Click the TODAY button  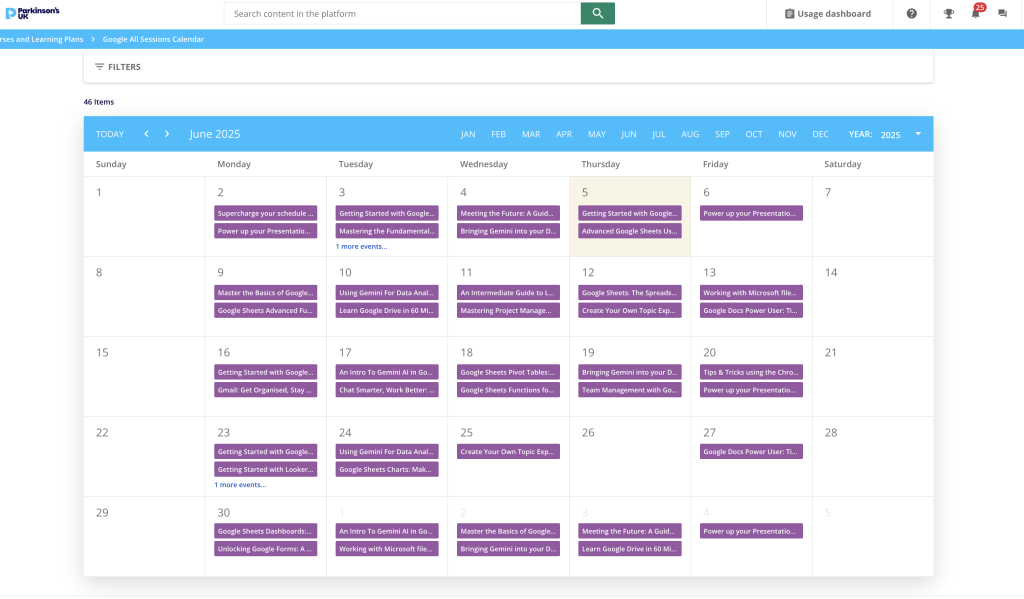pos(110,134)
